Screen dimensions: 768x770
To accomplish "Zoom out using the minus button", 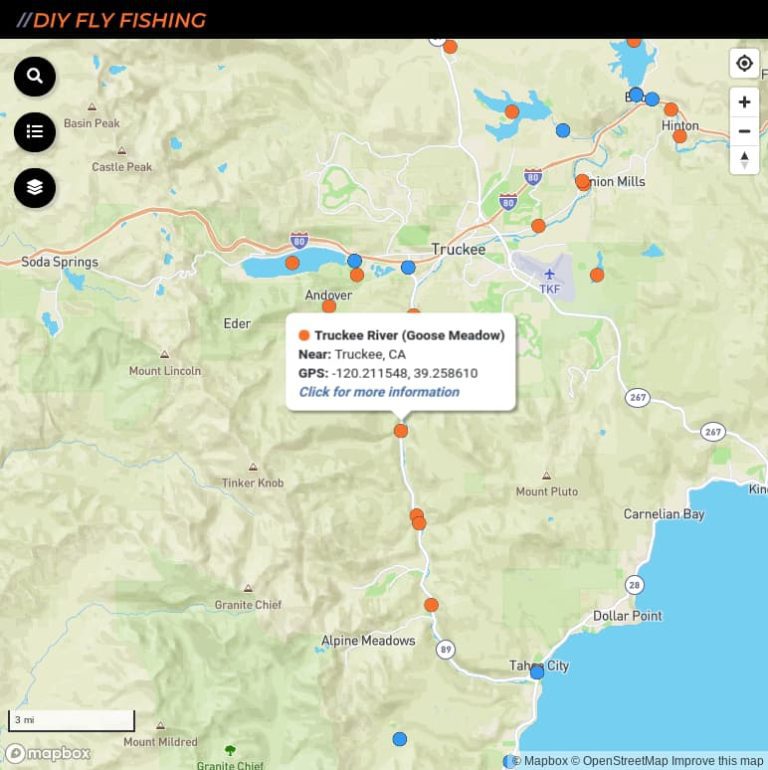I will [744, 131].
